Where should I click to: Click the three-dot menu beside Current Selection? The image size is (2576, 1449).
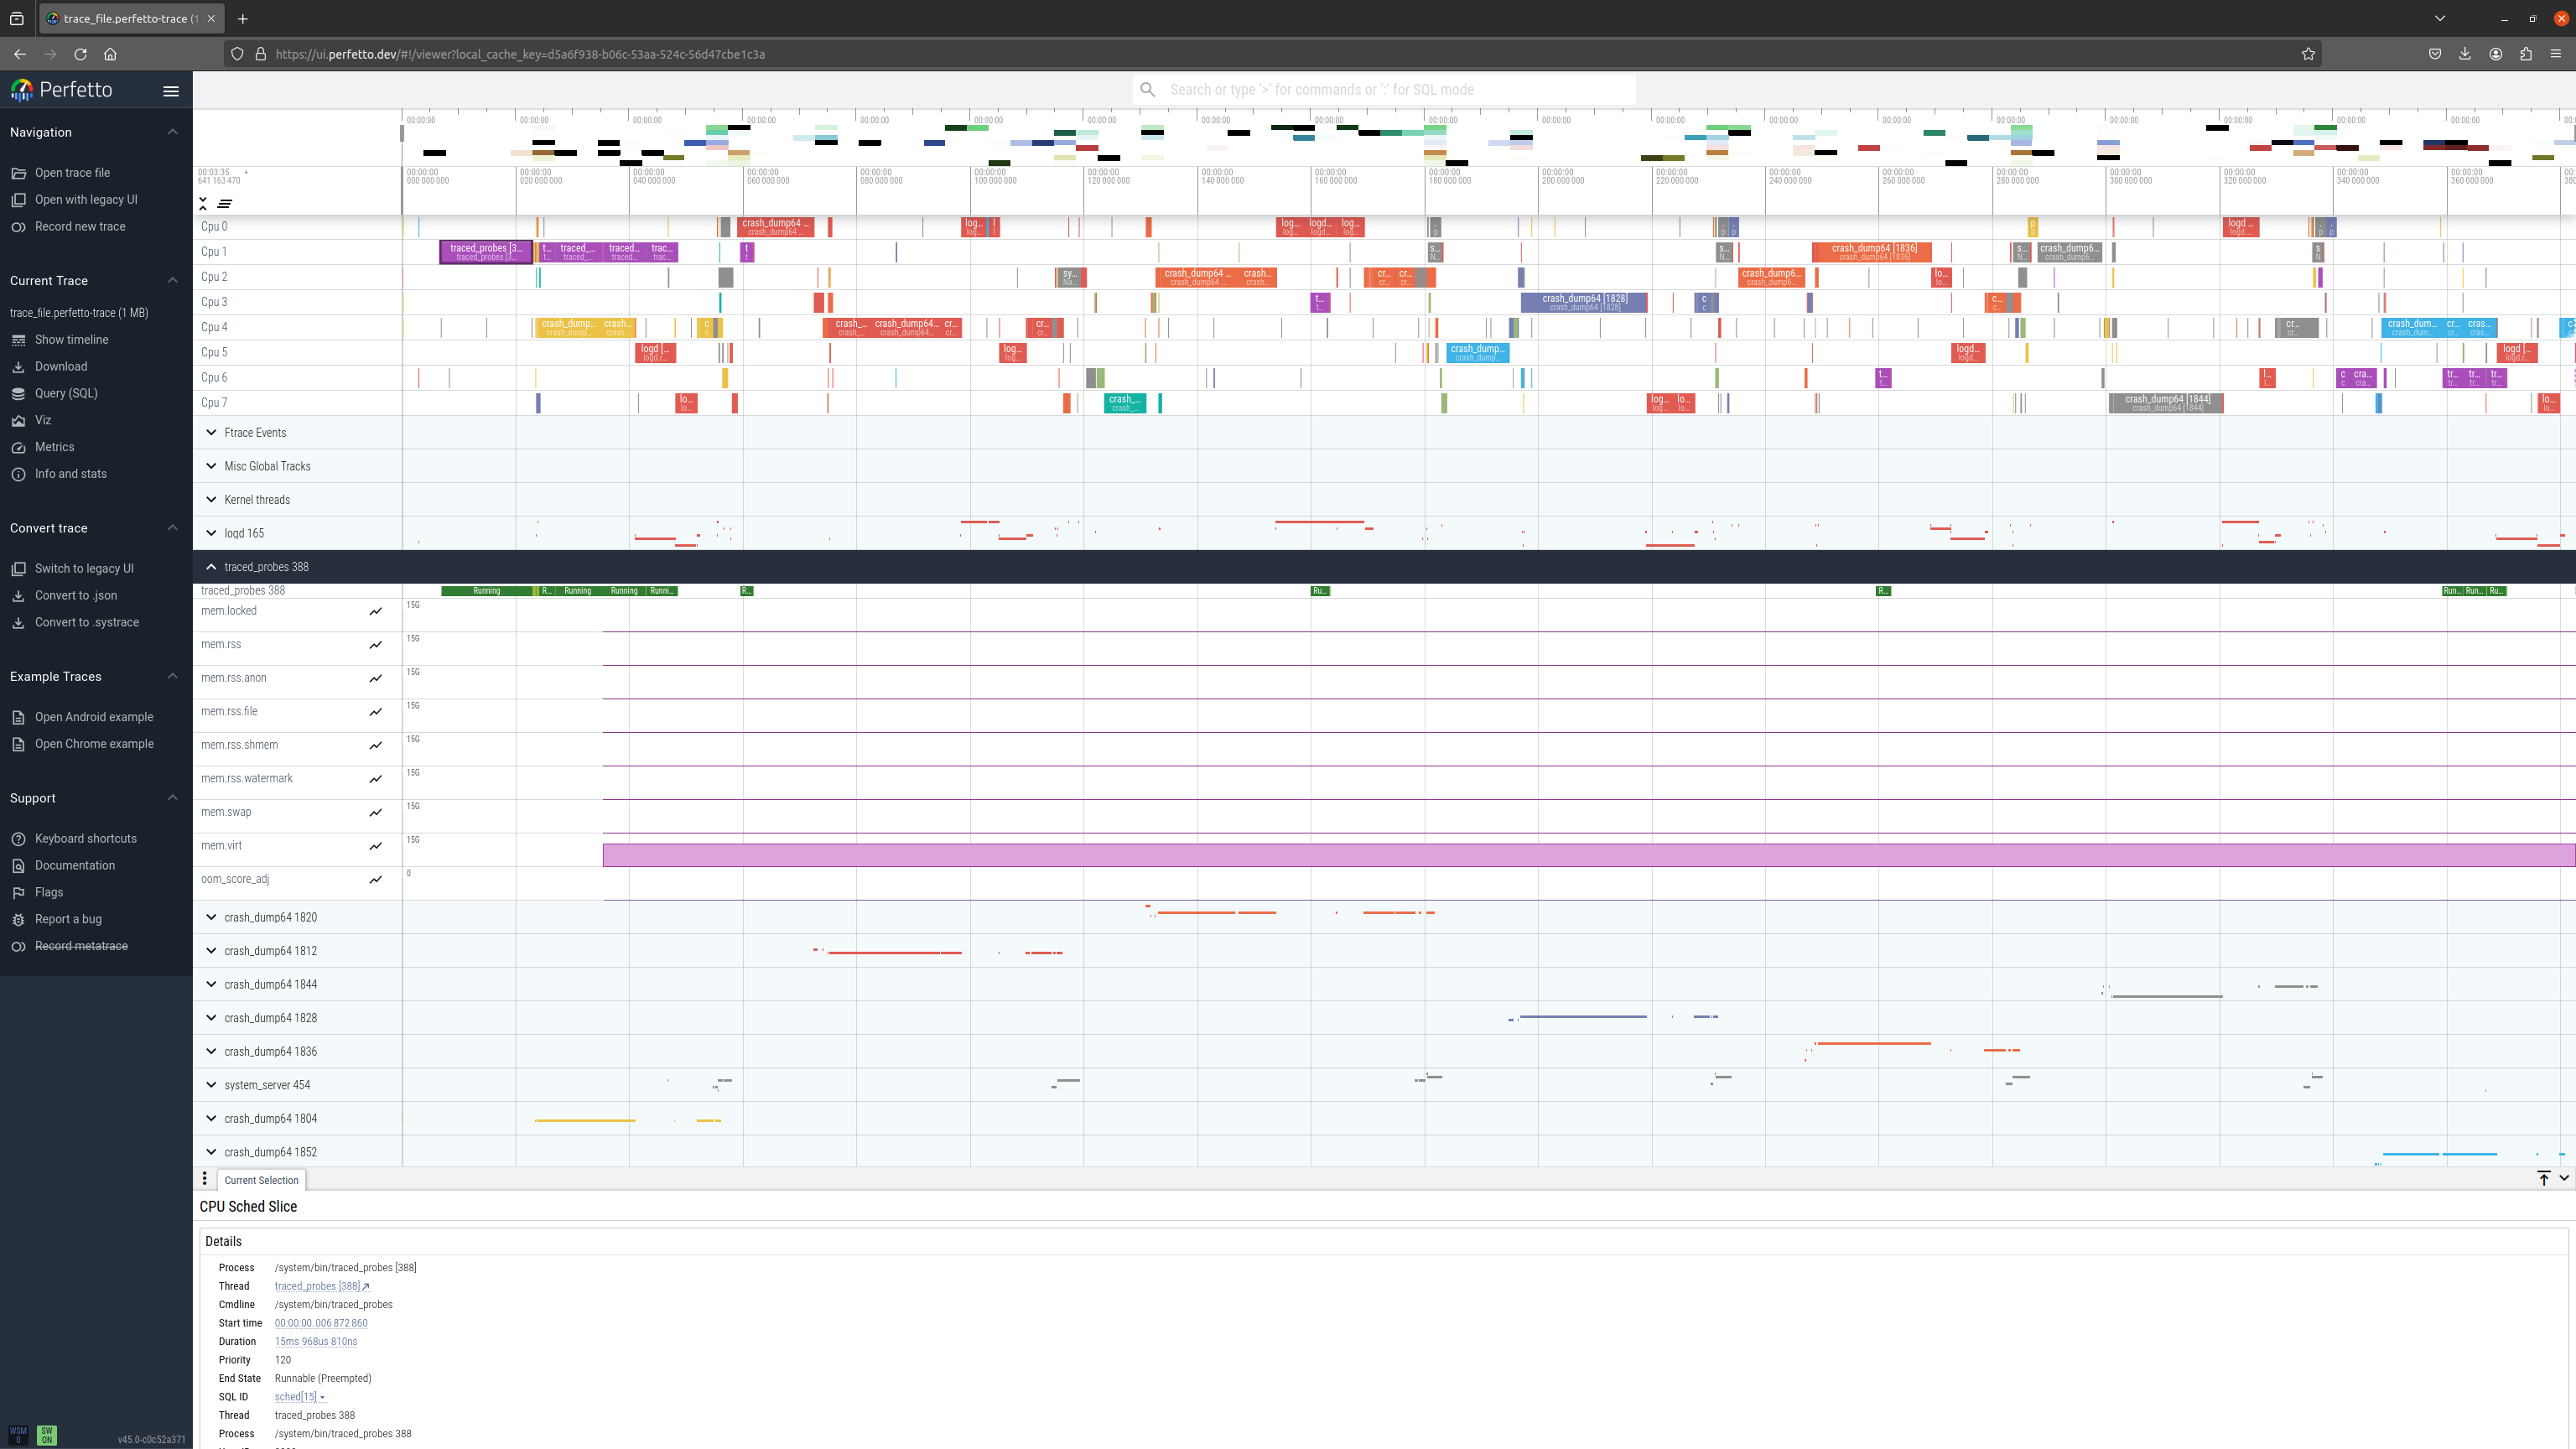205,1179
